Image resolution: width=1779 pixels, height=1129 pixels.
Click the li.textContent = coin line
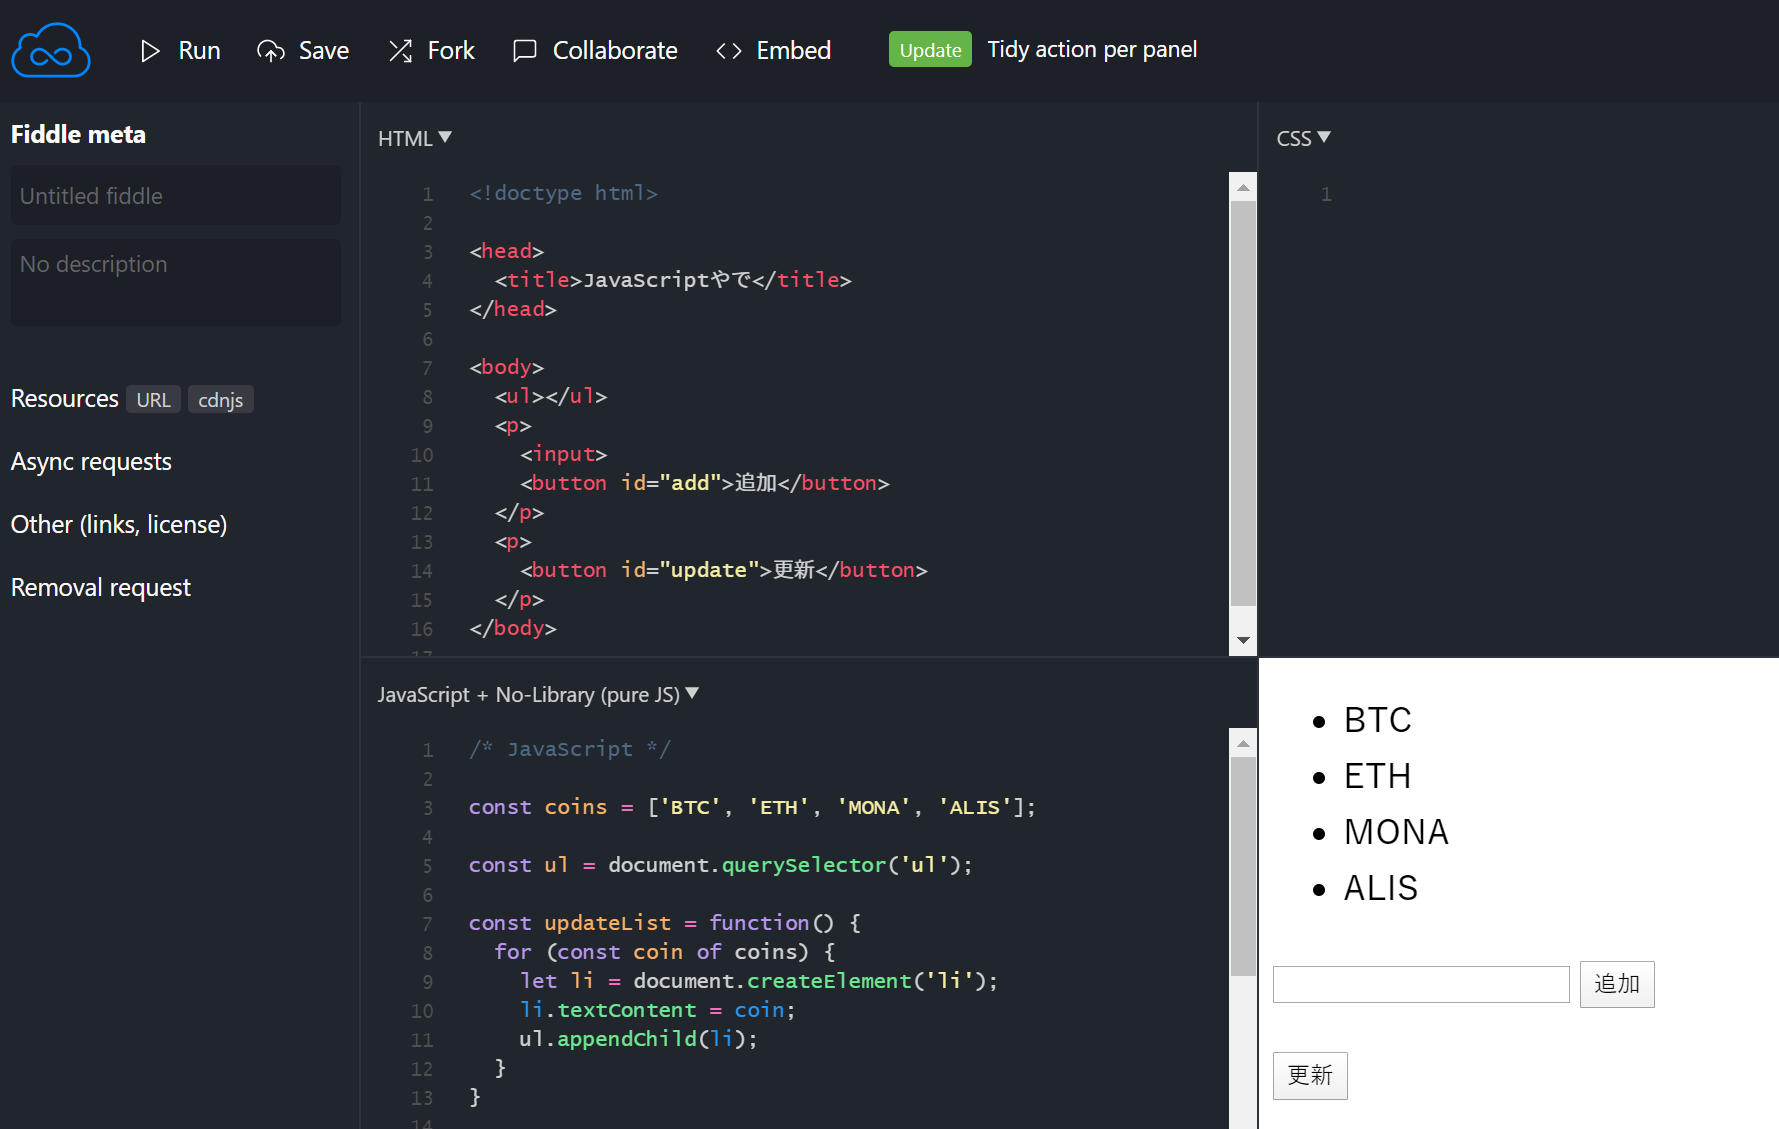657,1010
